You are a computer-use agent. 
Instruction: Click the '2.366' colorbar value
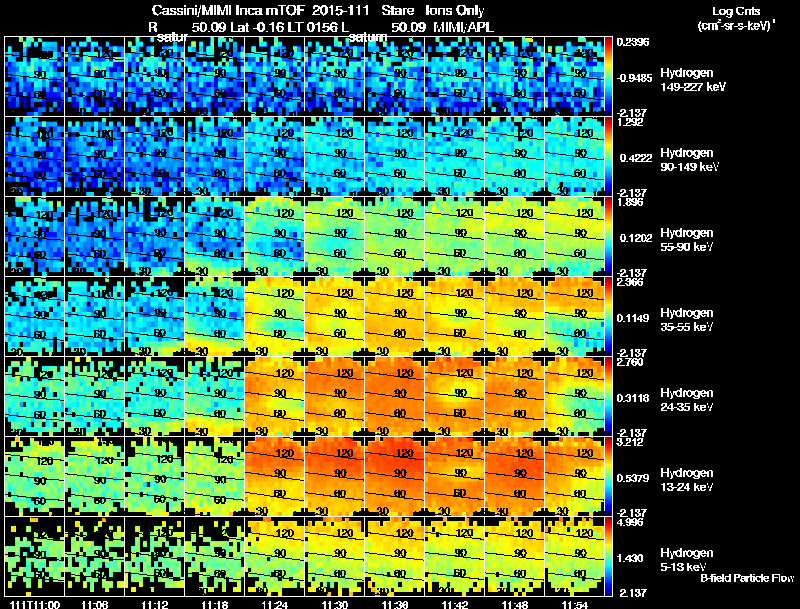pos(630,283)
